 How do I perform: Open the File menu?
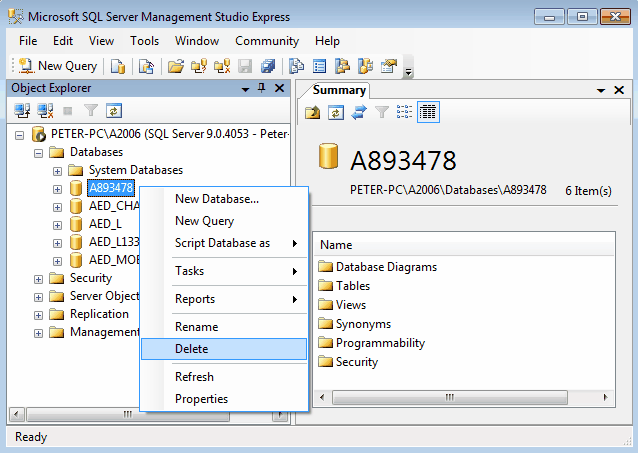click(28, 41)
